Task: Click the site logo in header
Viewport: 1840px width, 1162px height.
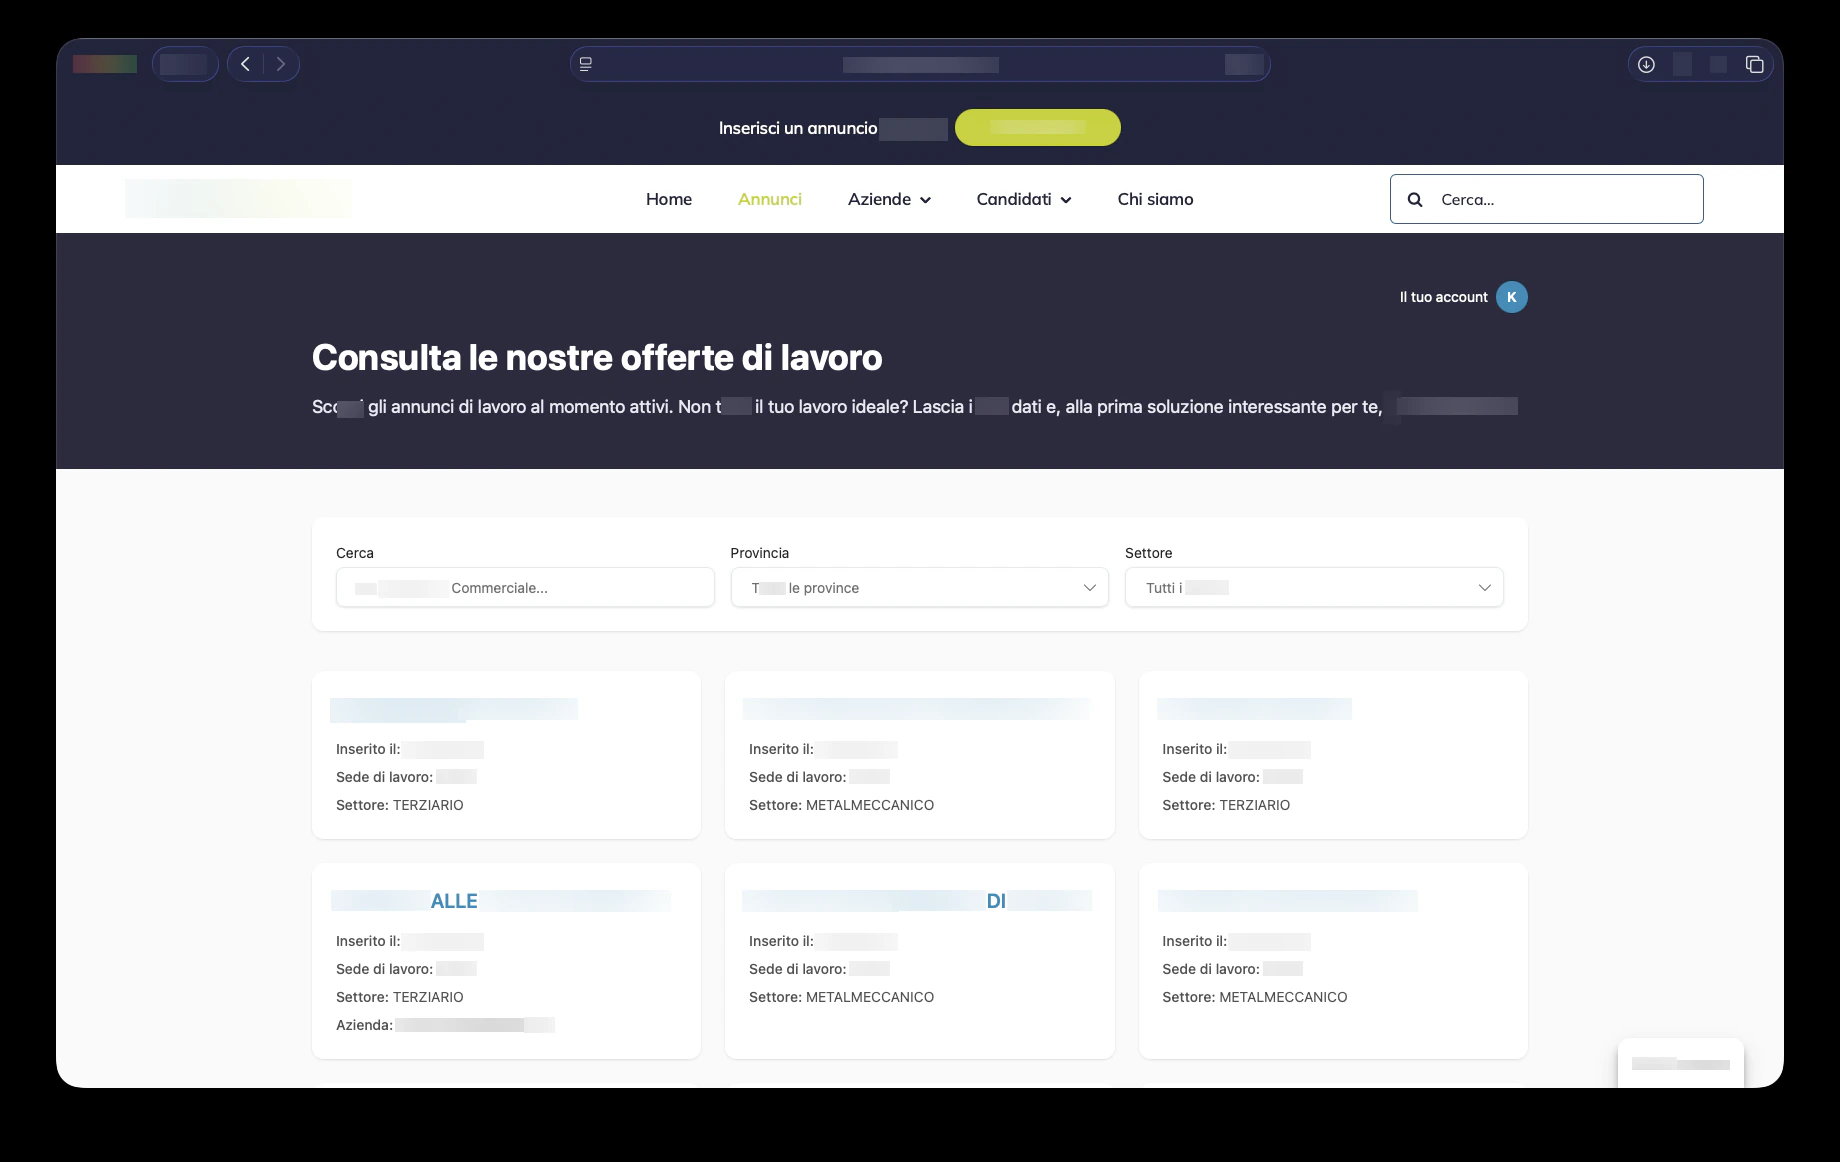Action: coord(238,198)
